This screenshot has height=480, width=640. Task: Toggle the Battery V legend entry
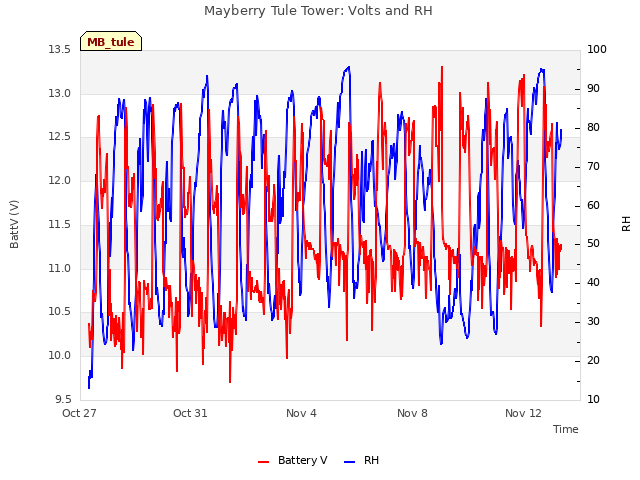pos(293,460)
